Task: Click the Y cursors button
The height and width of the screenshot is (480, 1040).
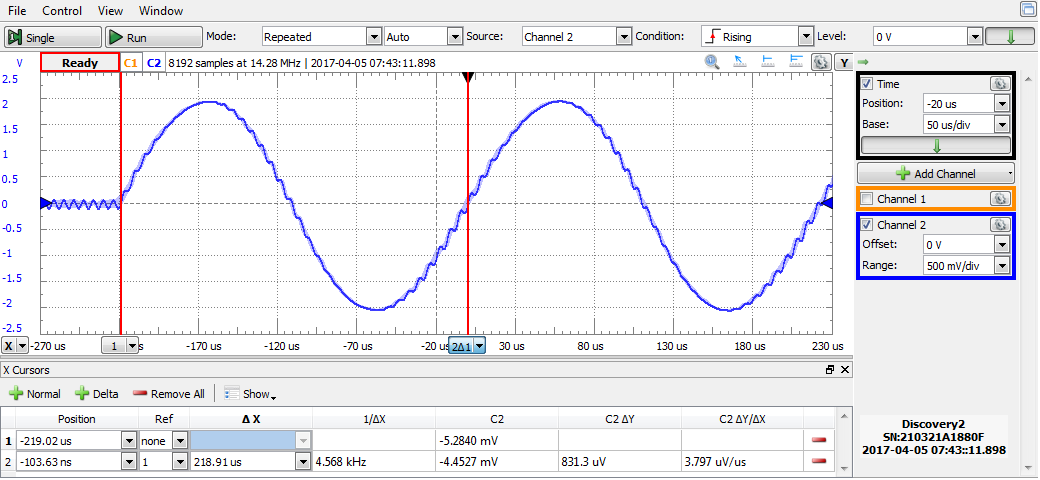Action: tap(843, 63)
